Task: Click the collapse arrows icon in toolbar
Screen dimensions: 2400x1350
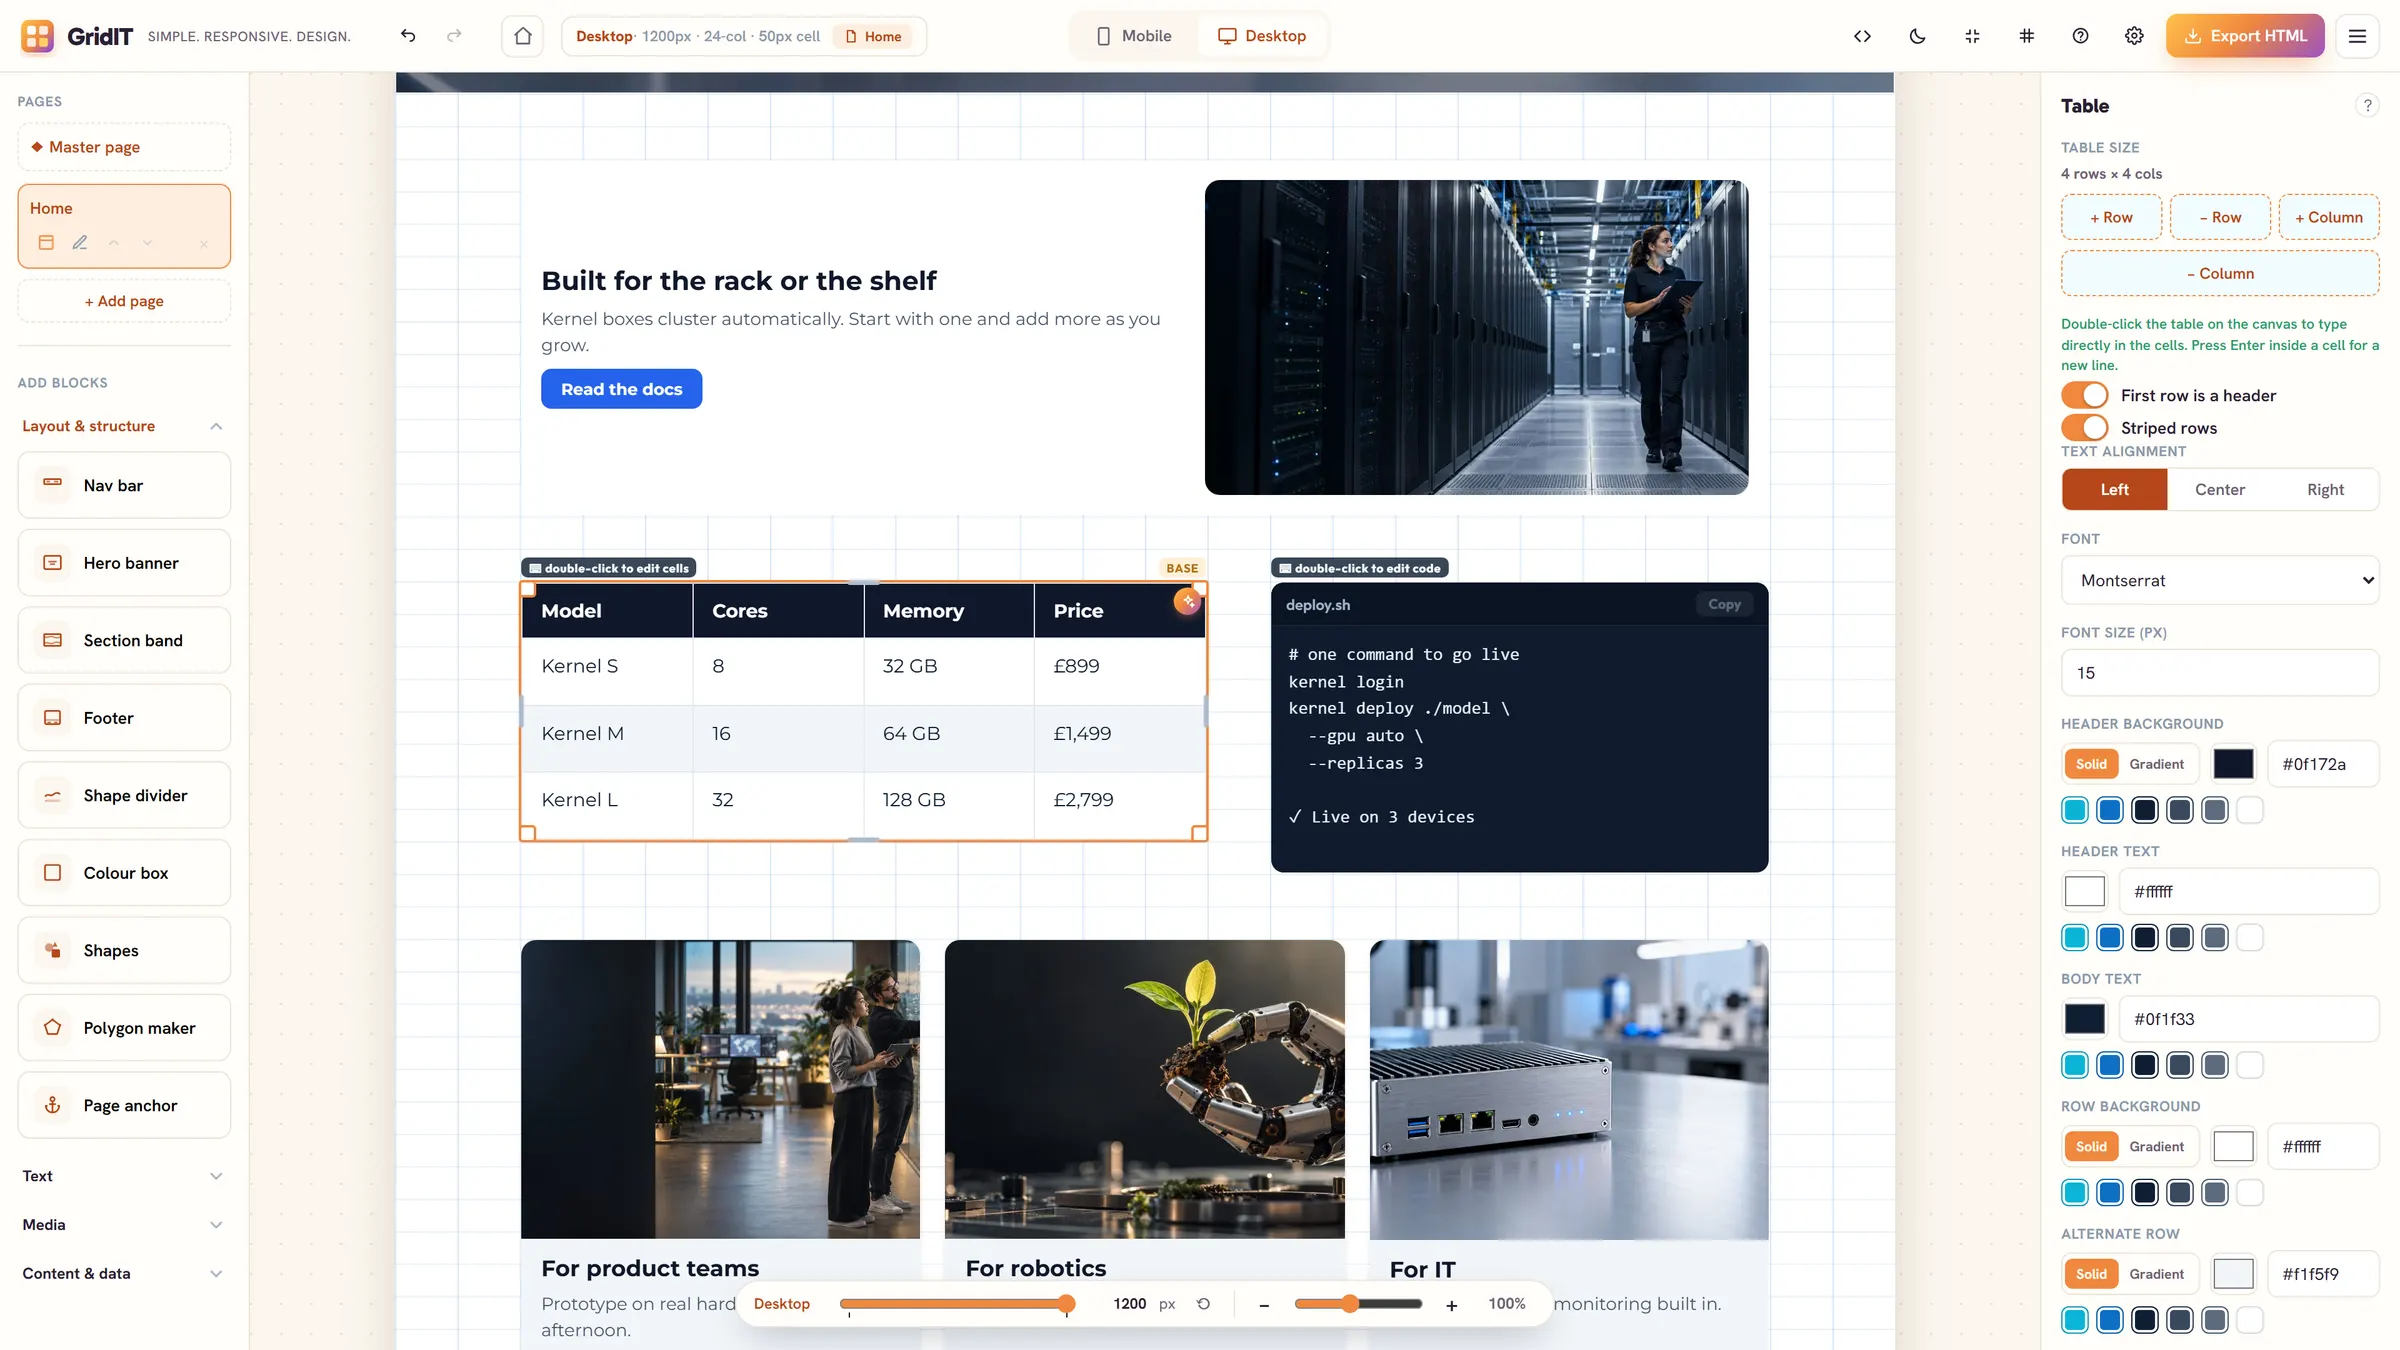Action: pos(1972,36)
